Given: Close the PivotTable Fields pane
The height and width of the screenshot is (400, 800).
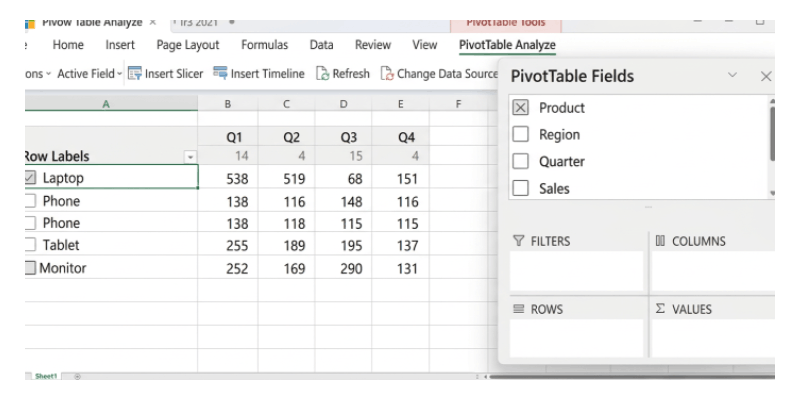Looking at the screenshot, I should pyautogui.click(x=766, y=77).
